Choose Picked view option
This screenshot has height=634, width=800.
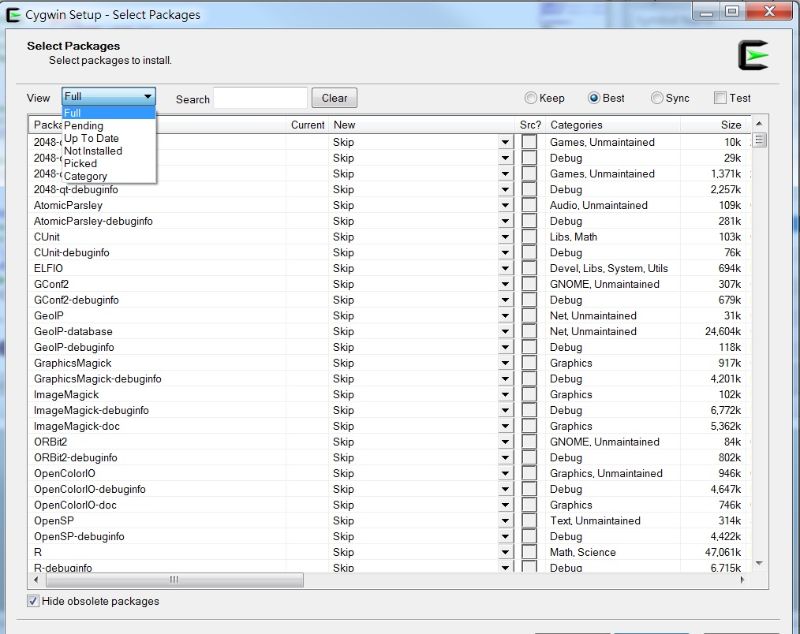pos(109,163)
